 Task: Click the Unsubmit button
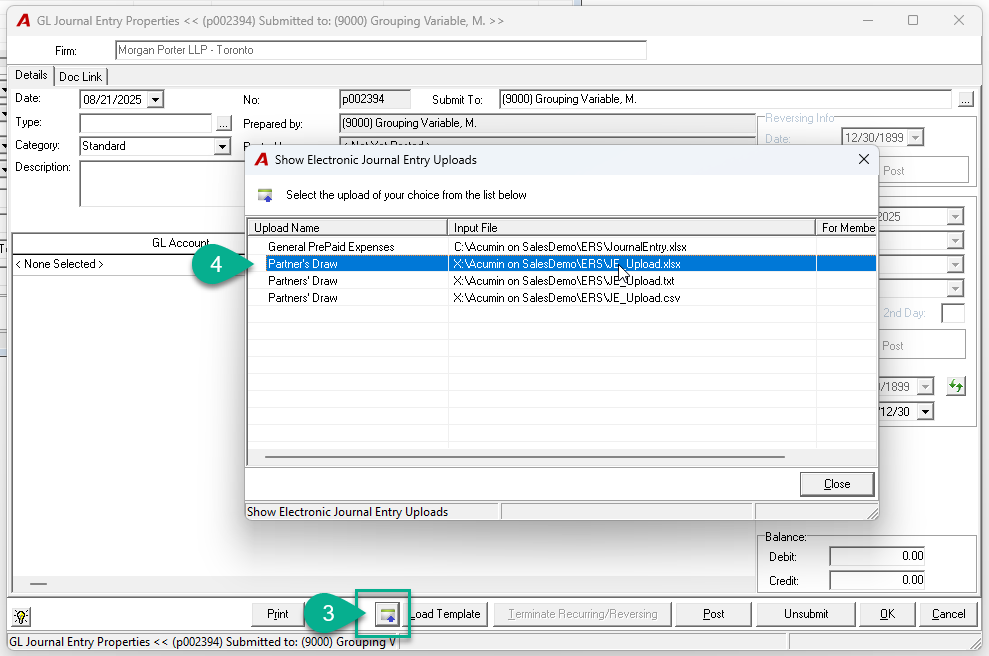(x=805, y=614)
